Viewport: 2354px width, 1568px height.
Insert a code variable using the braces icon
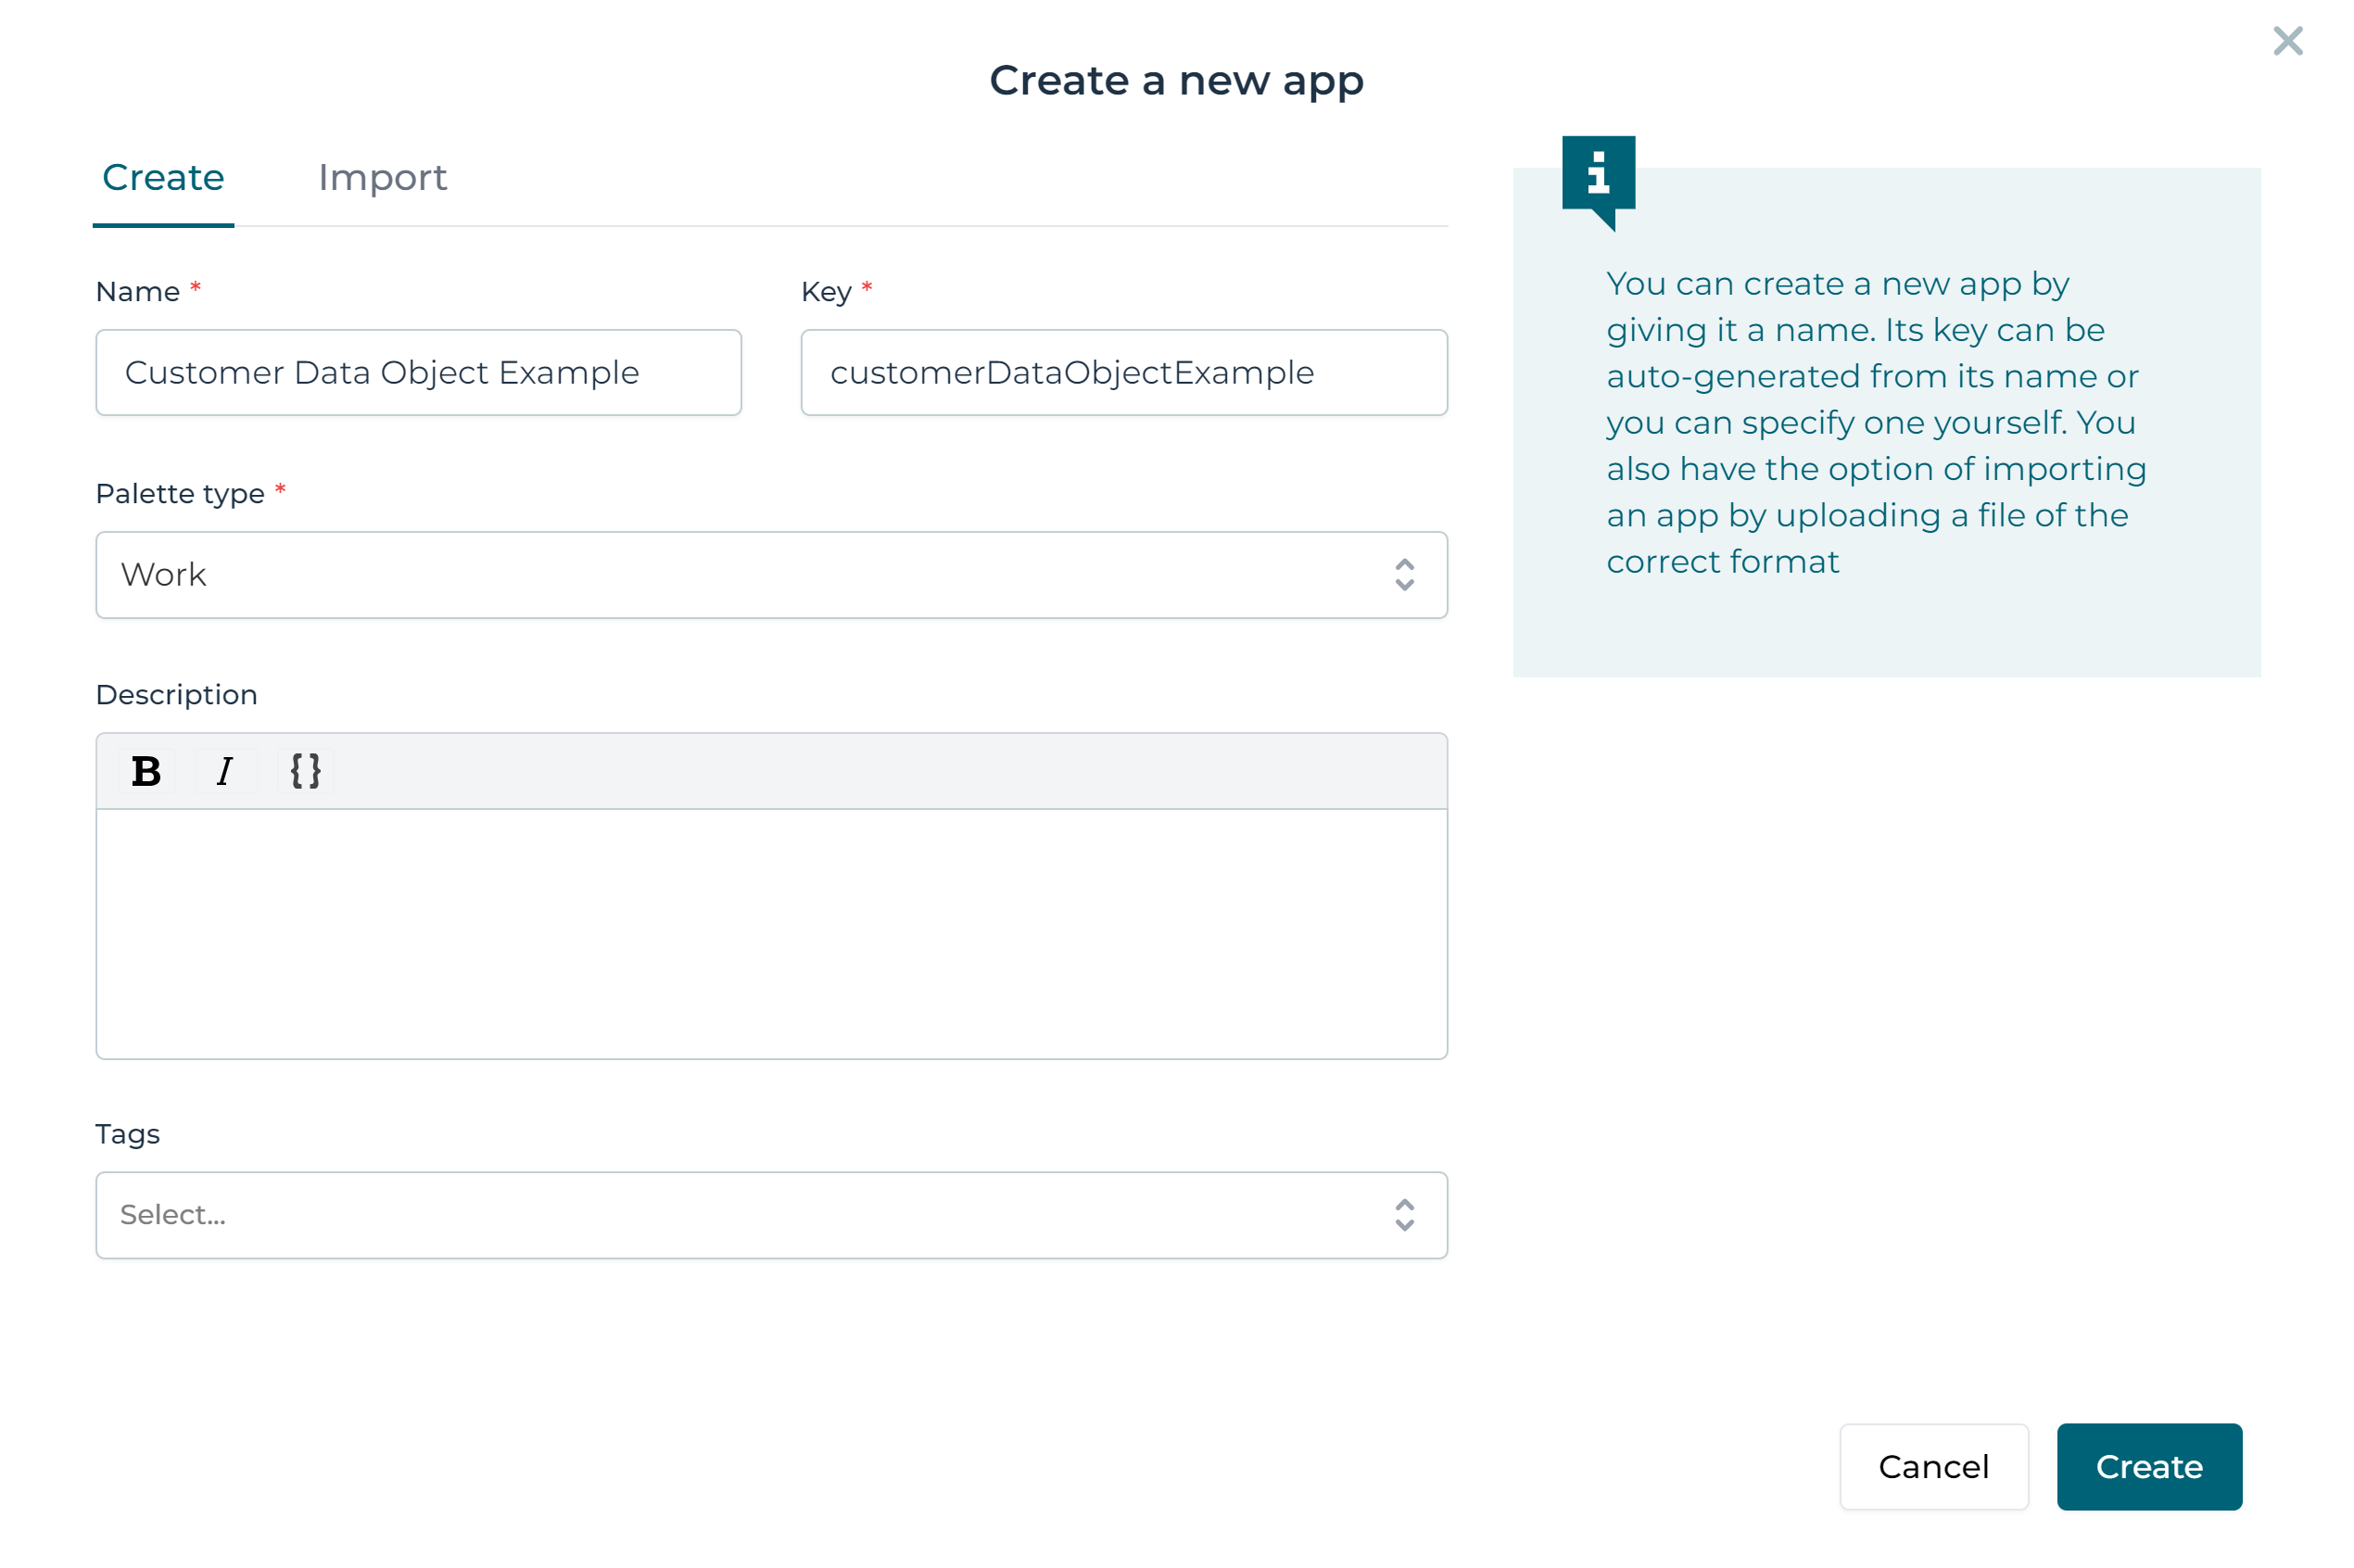pyautogui.click(x=305, y=770)
